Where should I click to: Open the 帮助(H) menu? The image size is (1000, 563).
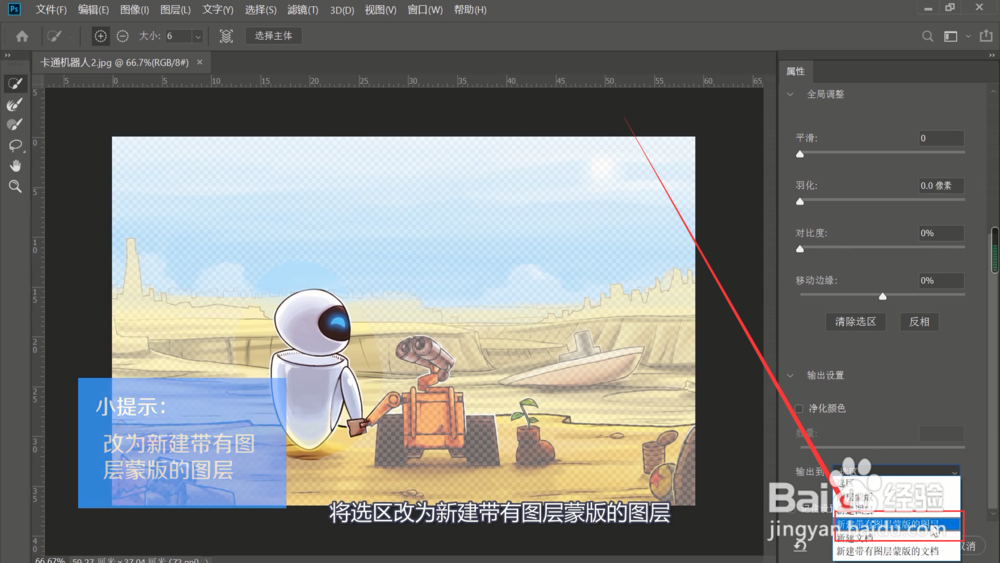coord(470,10)
